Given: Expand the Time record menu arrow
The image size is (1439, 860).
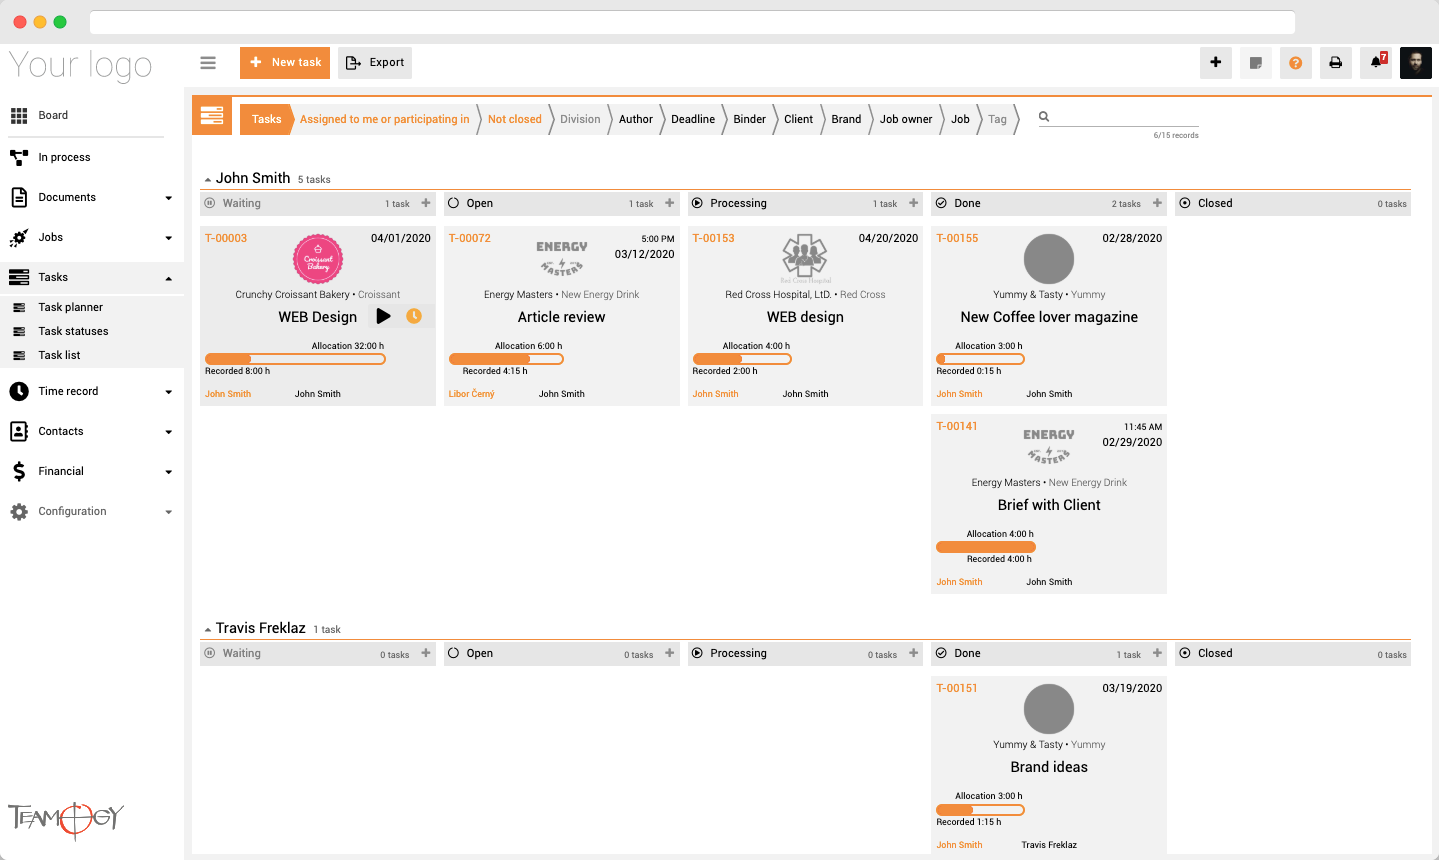Looking at the screenshot, I should click(x=168, y=392).
